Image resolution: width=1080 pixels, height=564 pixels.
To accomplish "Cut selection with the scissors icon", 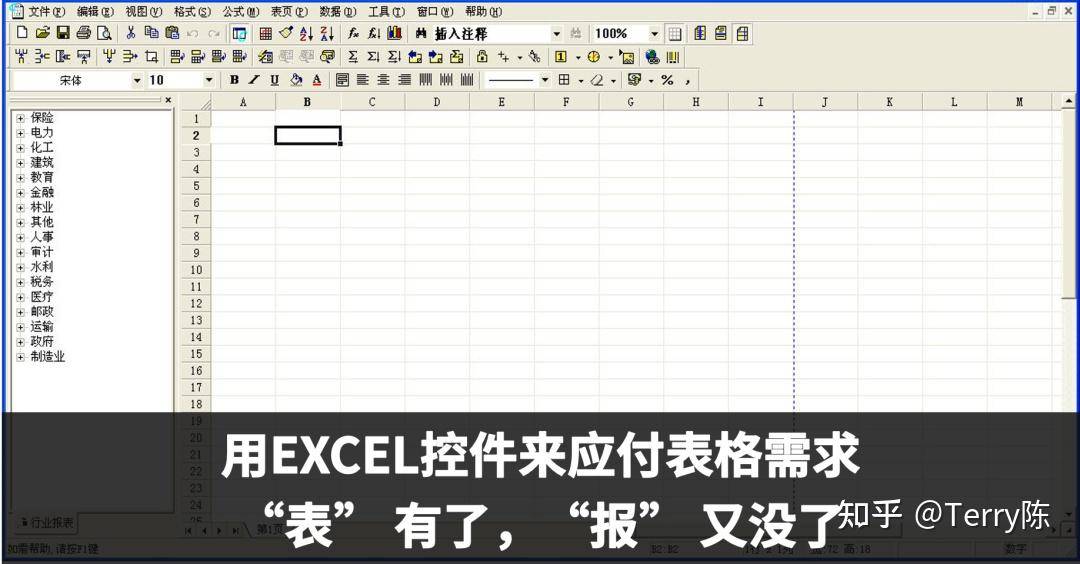I will click(131, 33).
